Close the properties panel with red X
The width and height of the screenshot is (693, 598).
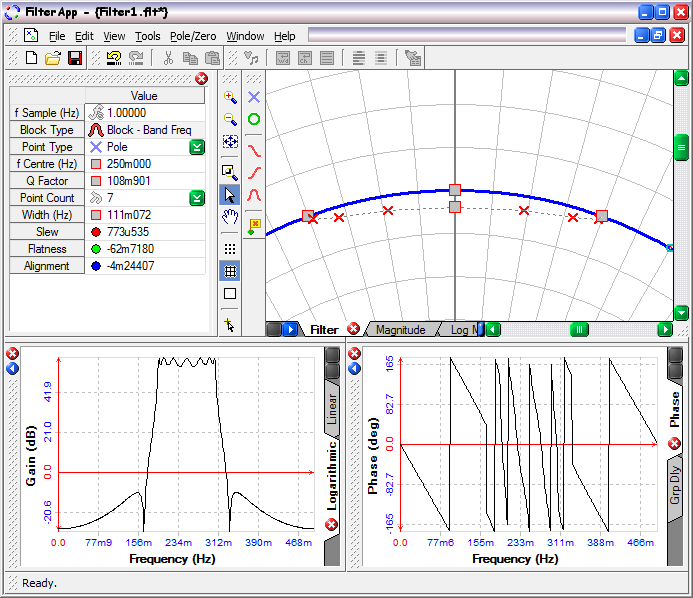(x=202, y=79)
